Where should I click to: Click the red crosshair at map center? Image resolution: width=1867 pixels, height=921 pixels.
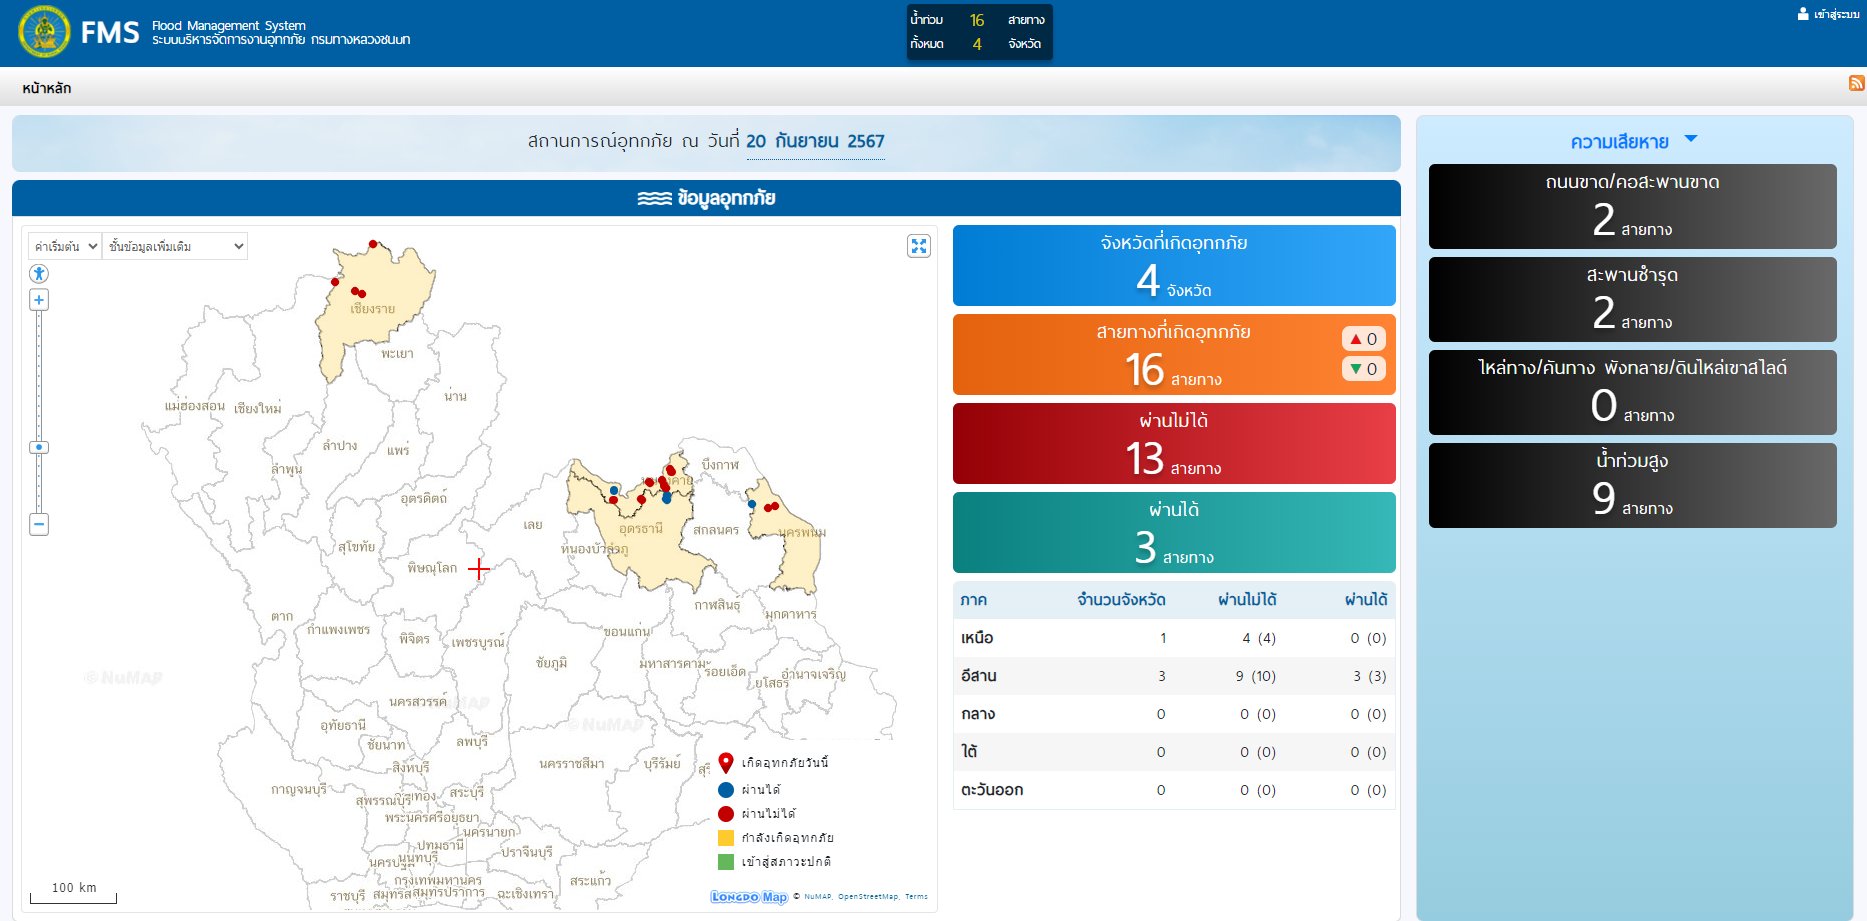[479, 569]
